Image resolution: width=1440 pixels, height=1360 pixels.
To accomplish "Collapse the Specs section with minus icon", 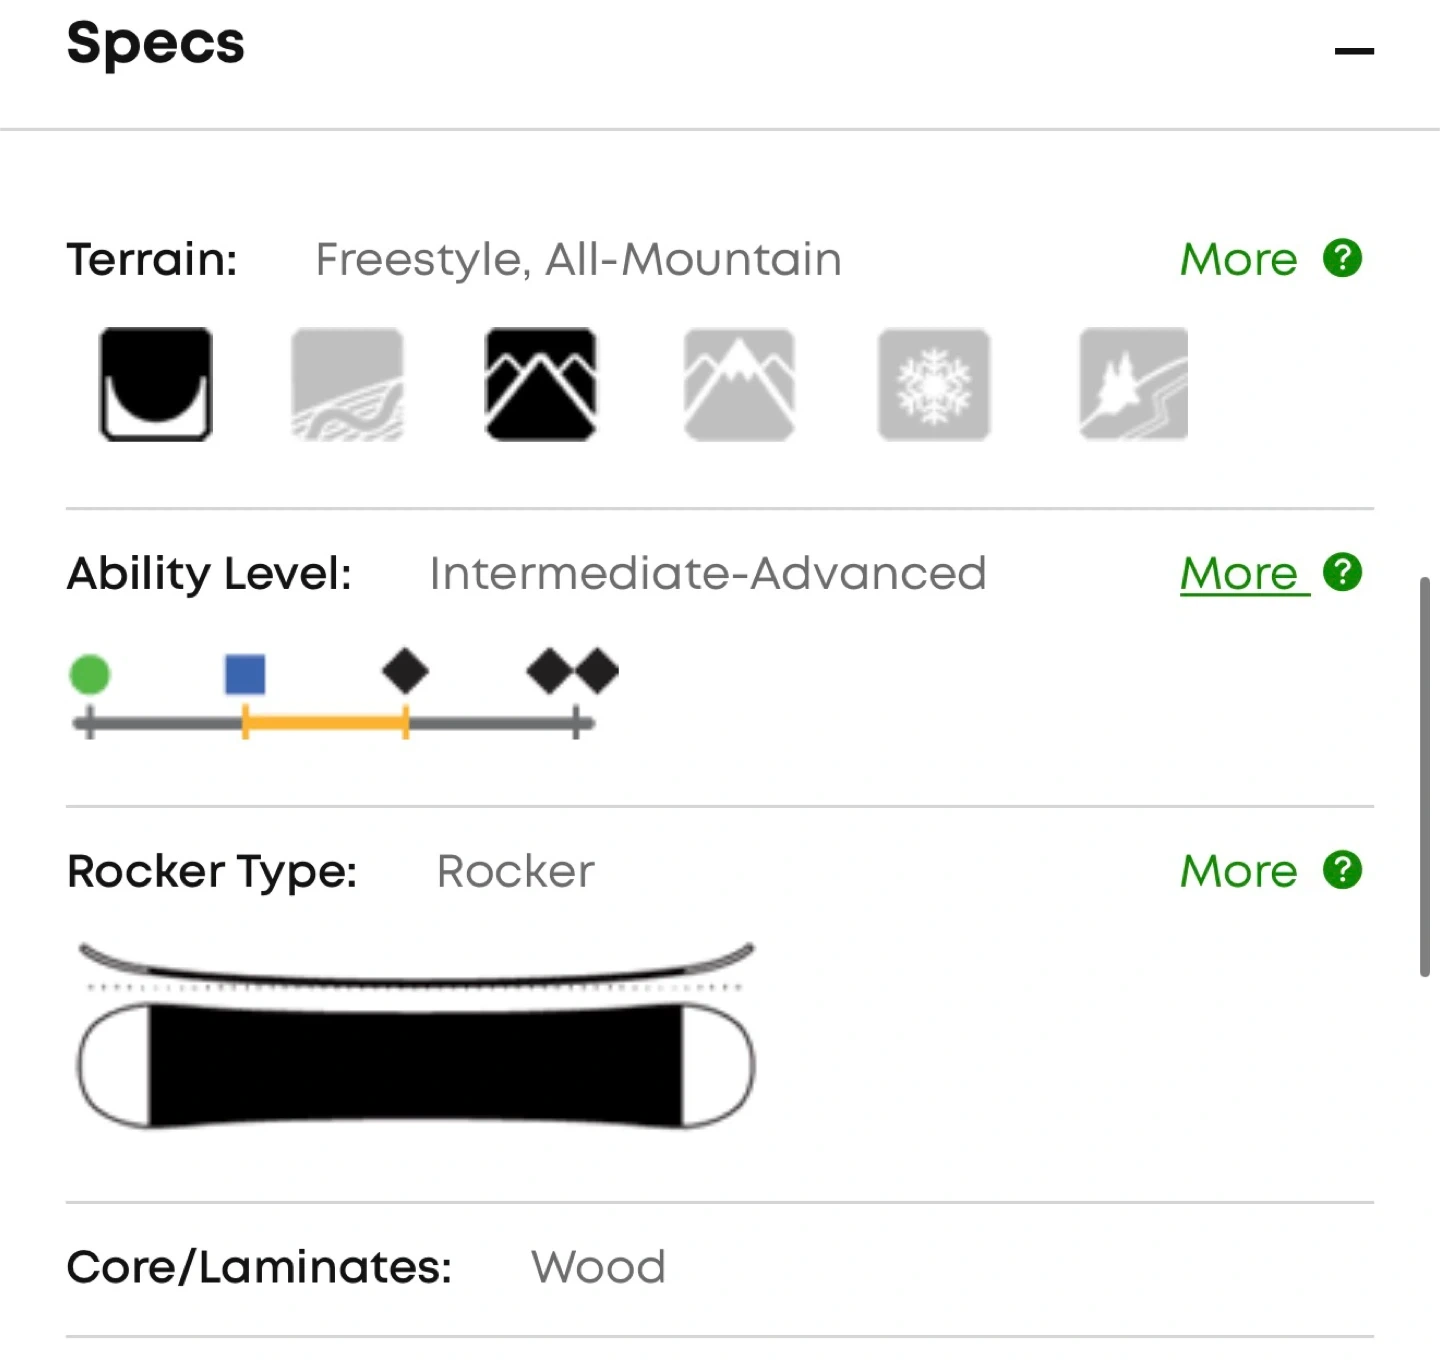I will point(1354,51).
